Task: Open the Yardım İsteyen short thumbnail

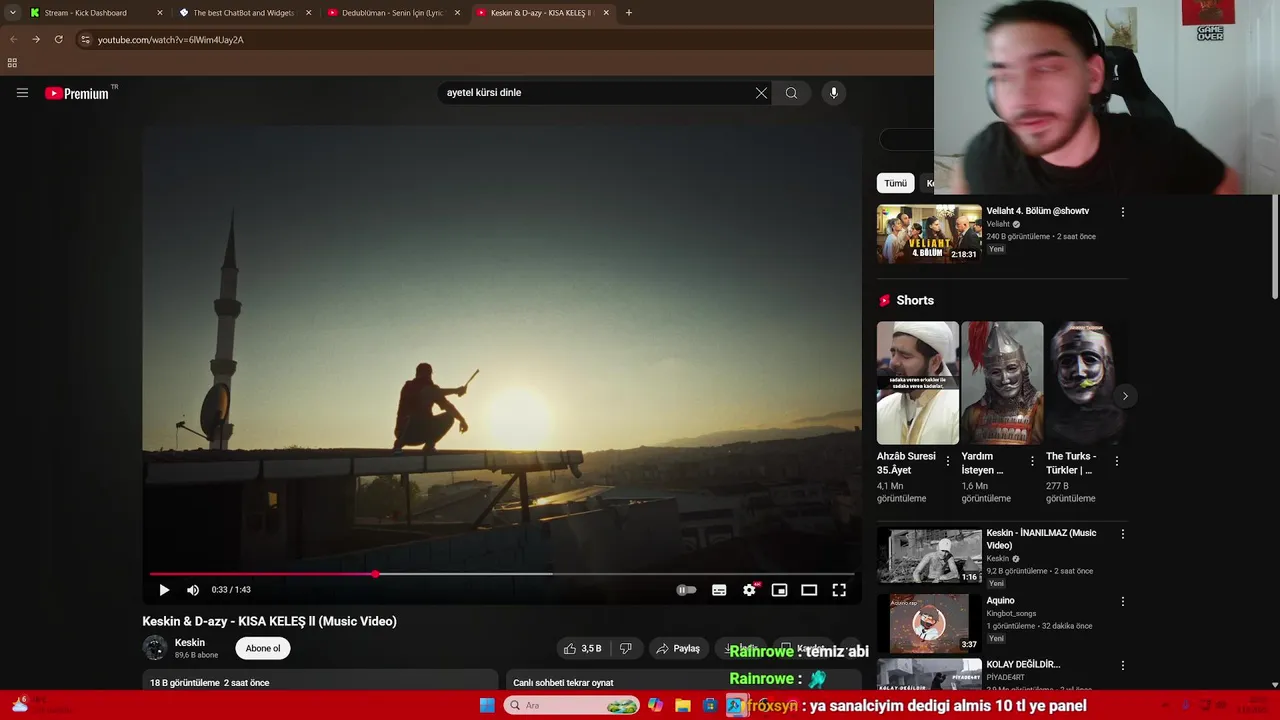Action: [x=1002, y=383]
